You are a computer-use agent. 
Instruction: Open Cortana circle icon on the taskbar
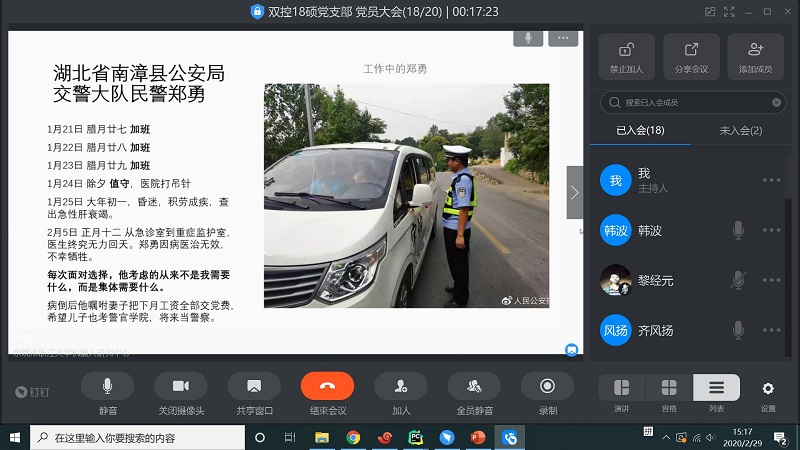260,438
